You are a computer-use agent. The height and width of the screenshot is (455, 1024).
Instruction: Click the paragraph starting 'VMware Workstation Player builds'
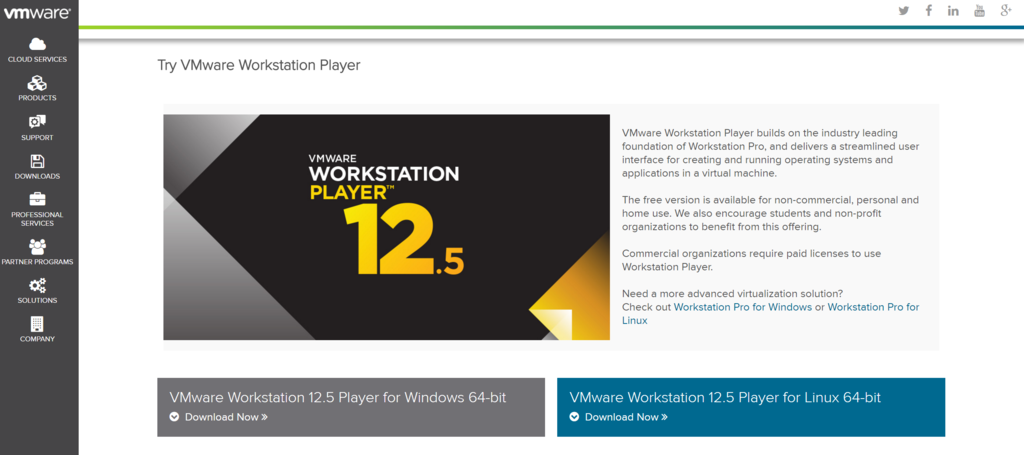tap(771, 153)
